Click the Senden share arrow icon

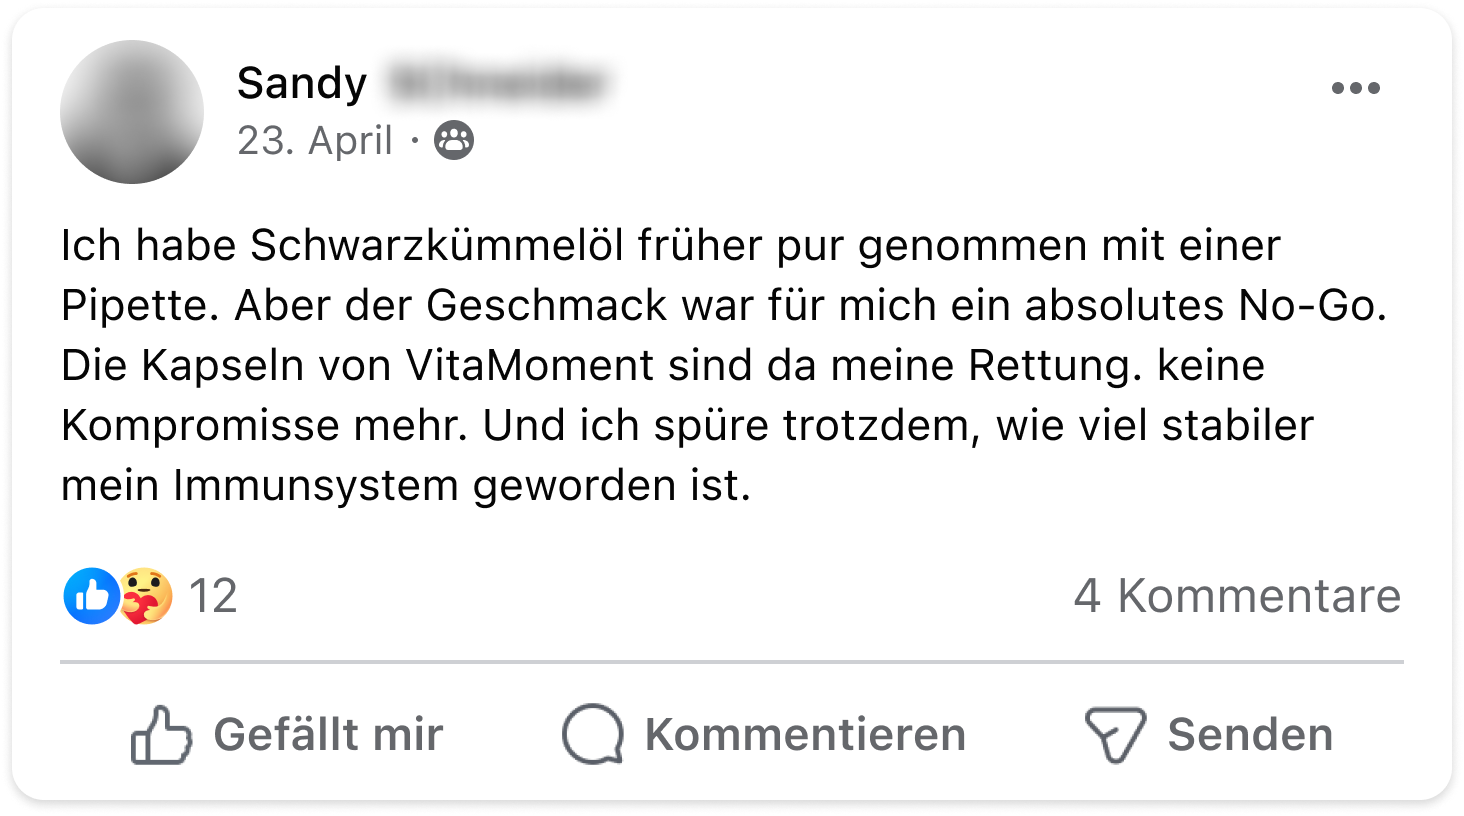pos(1115,735)
